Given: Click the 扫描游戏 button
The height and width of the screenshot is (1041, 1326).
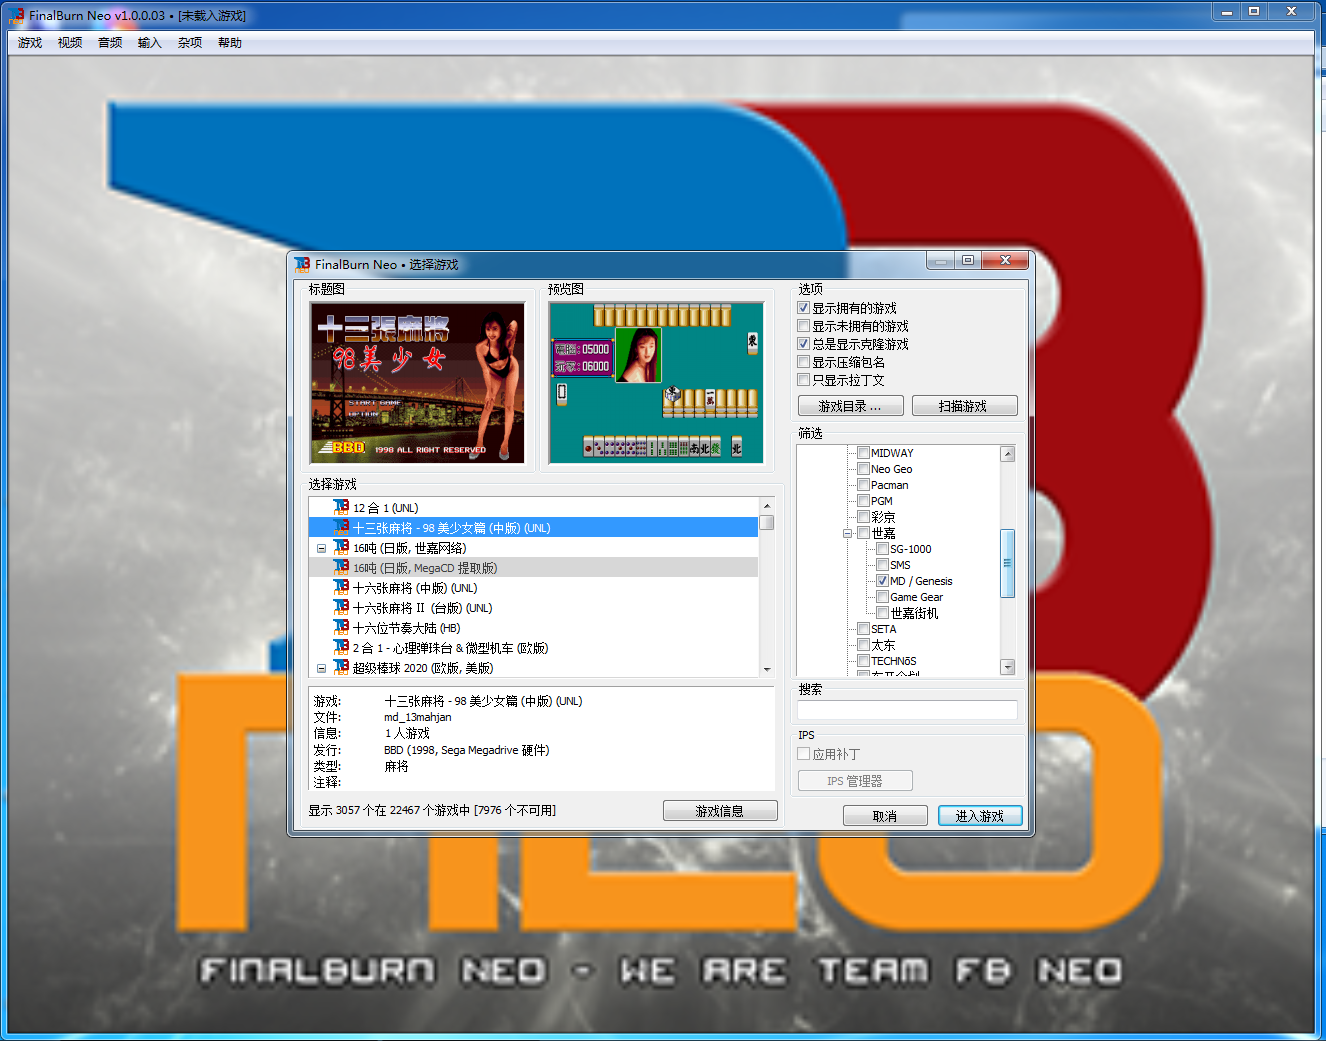Looking at the screenshot, I should click(964, 406).
